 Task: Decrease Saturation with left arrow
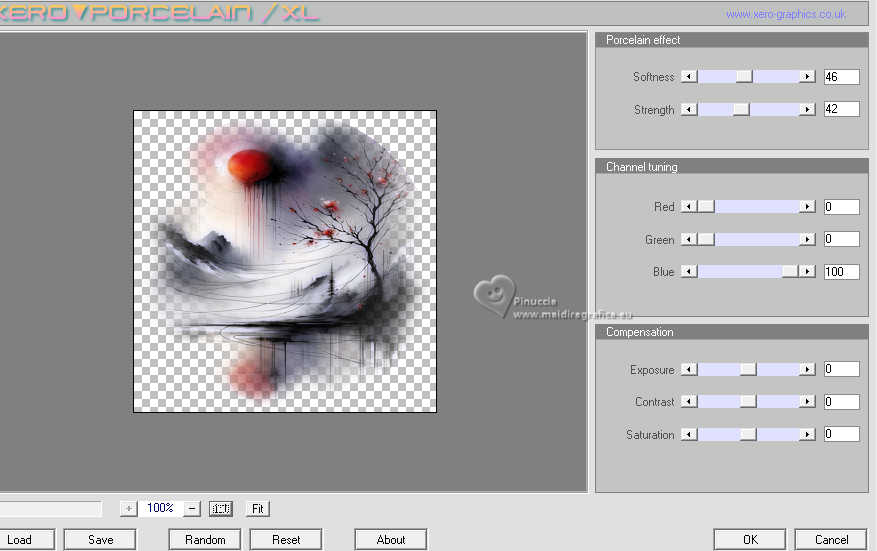coord(689,435)
